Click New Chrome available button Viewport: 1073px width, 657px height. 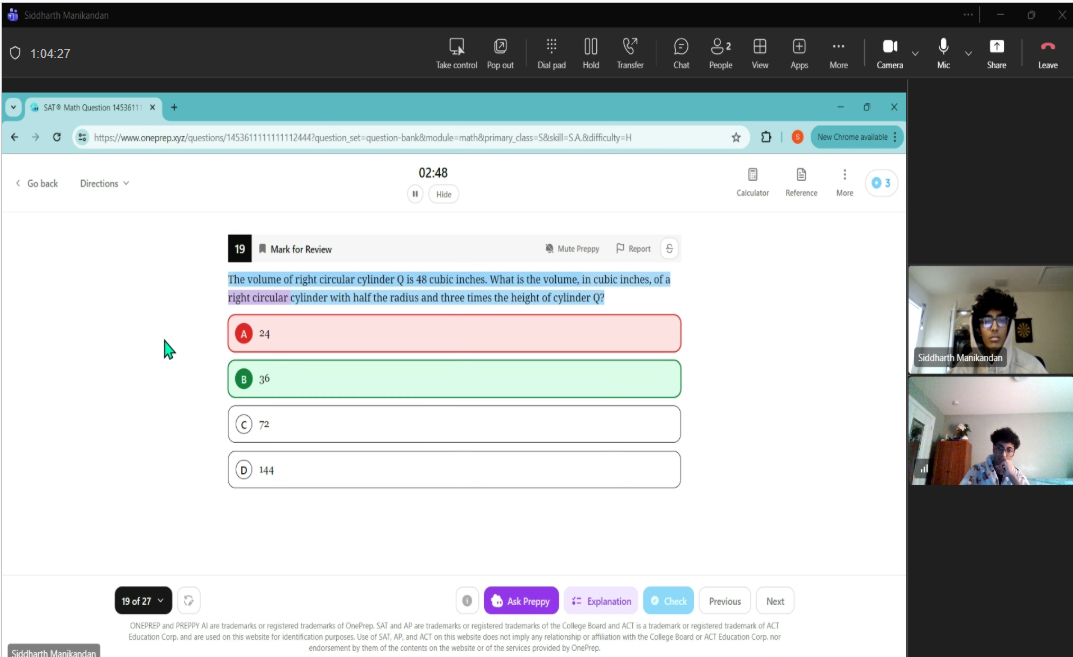coord(857,137)
